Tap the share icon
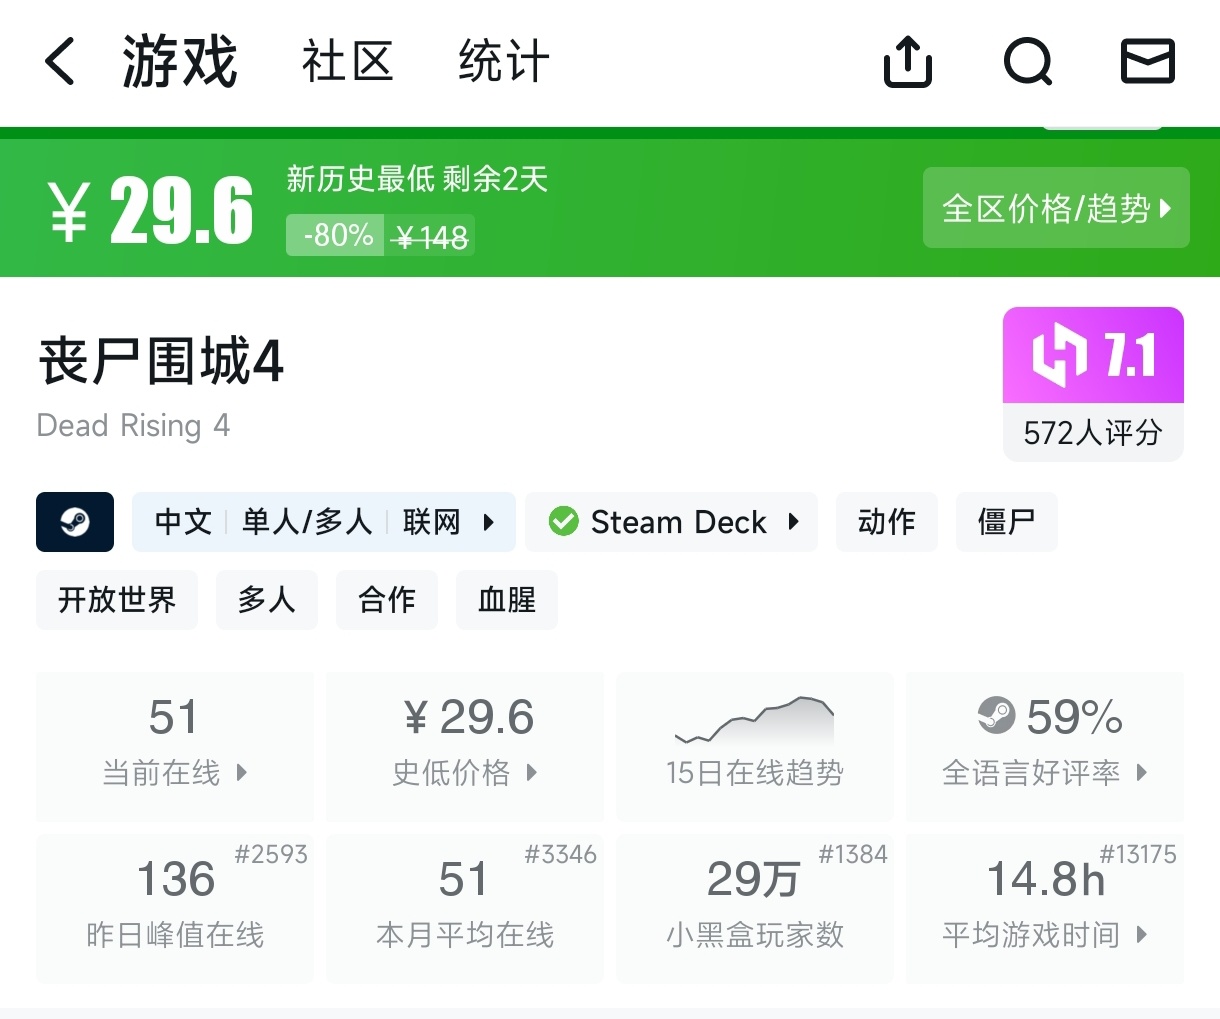Screen dimensions: 1220x1019 (x=908, y=62)
